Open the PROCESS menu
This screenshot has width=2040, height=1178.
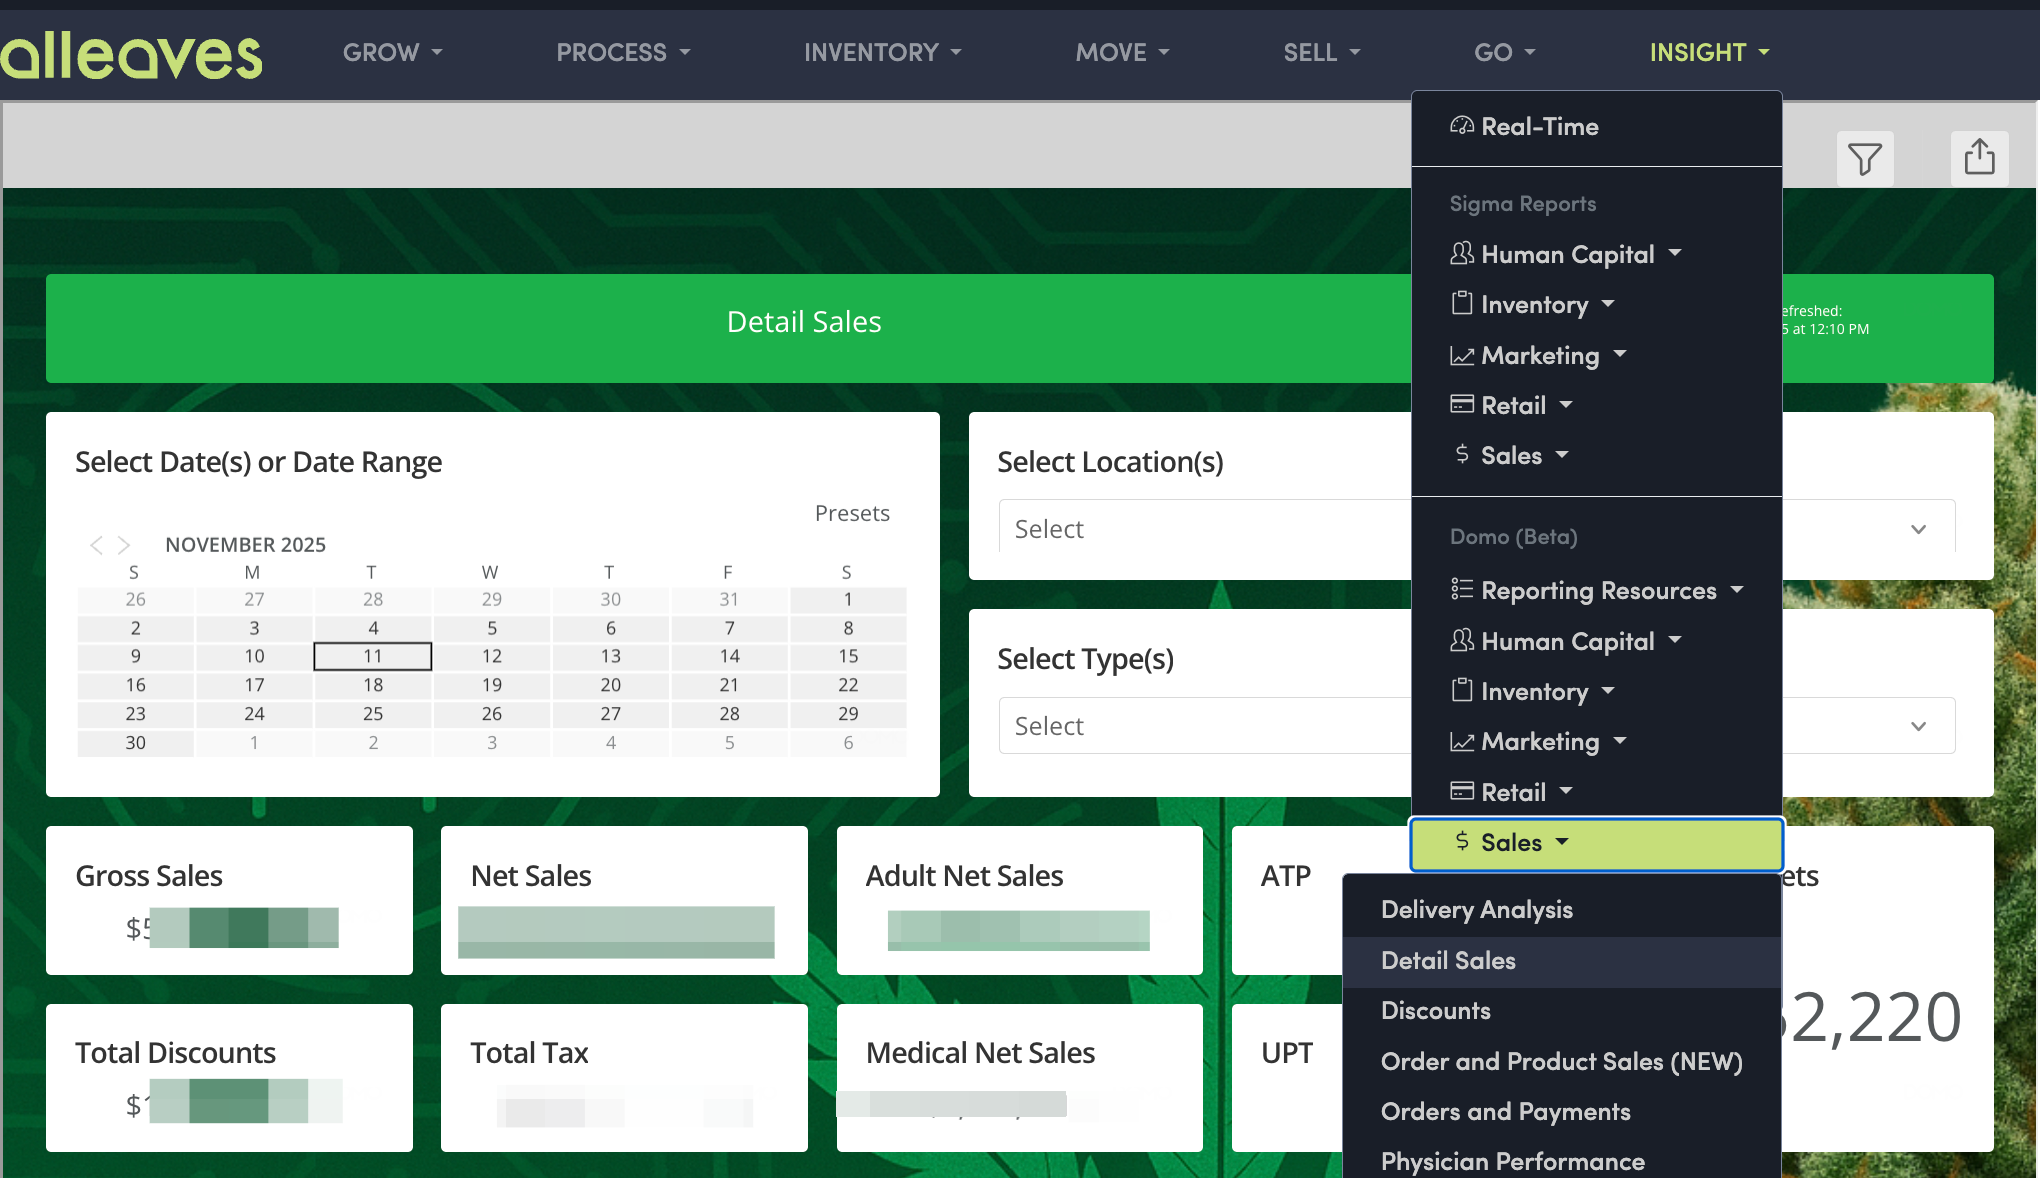point(623,52)
